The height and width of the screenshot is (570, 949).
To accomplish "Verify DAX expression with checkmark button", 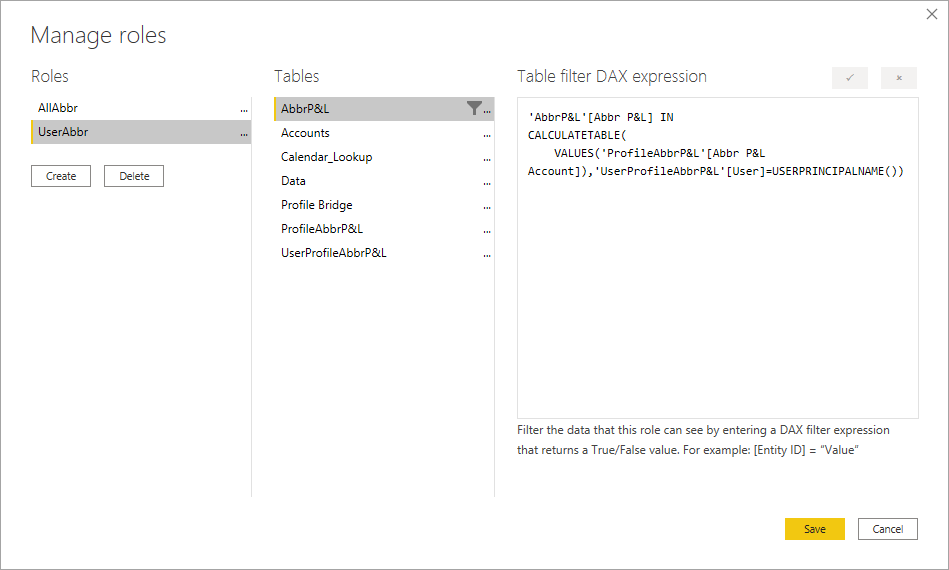I will point(850,78).
